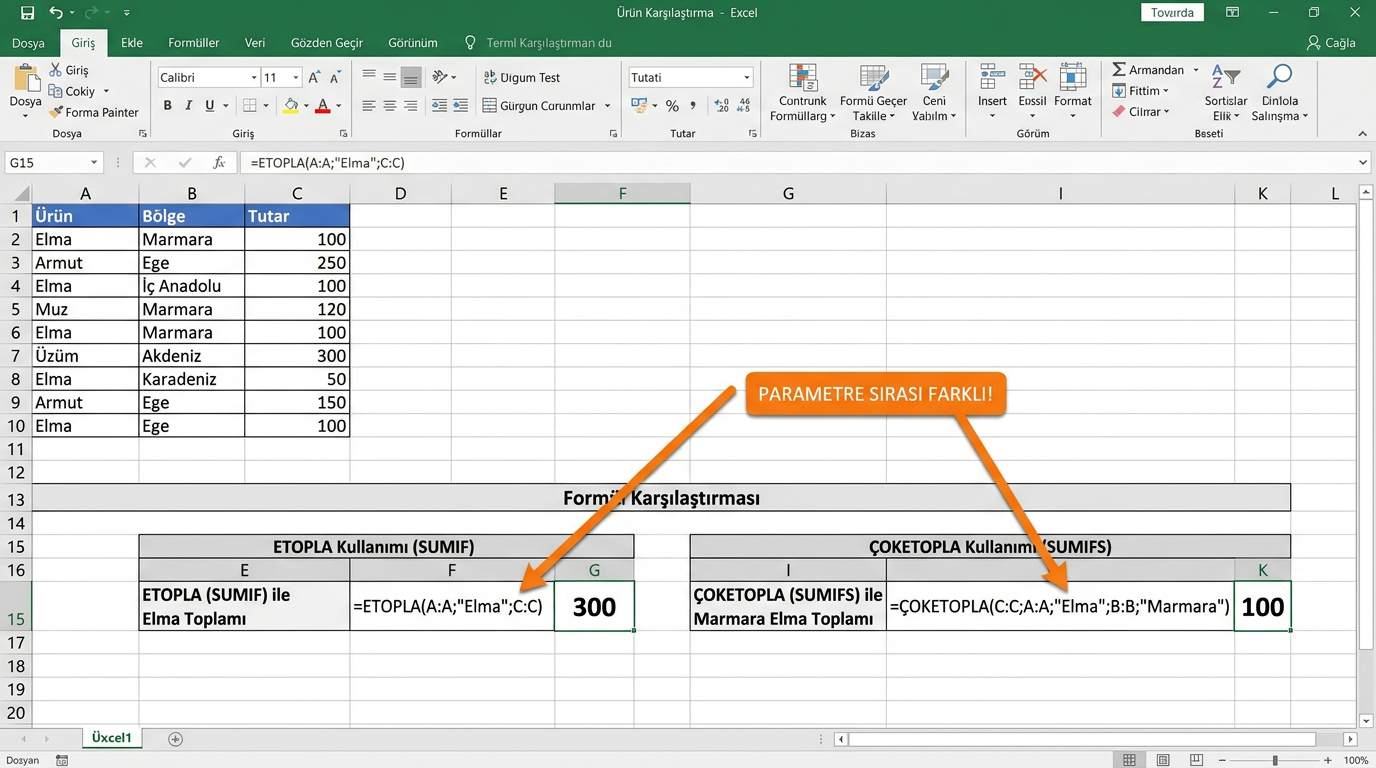This screenshot has height=768, width=1376.
Task: Save the workbook using the save icon
Action: tap(27, 13)
